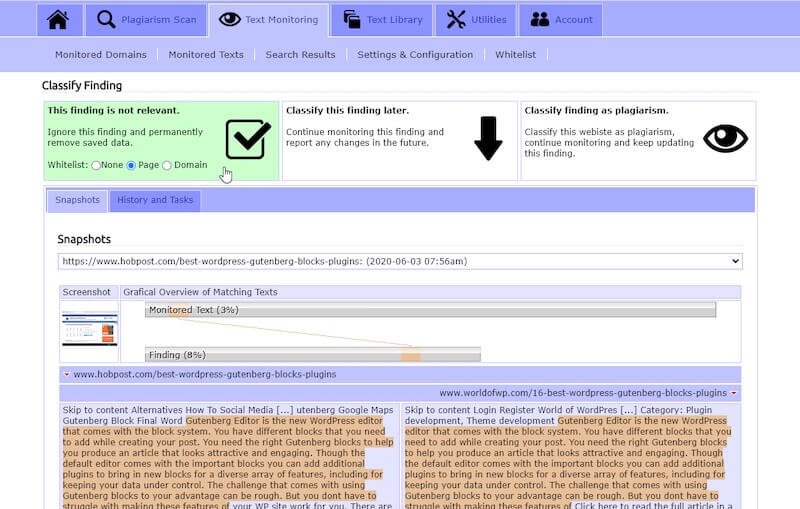The width and height of the screenshot is (800, 509).
Task: Click the Monitored Text (3%) bar
Action: click(x=430, y=310)
